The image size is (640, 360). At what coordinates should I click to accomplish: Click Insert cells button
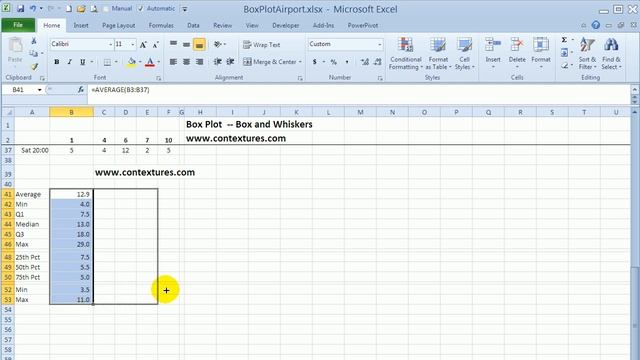(x=493, y=52)
